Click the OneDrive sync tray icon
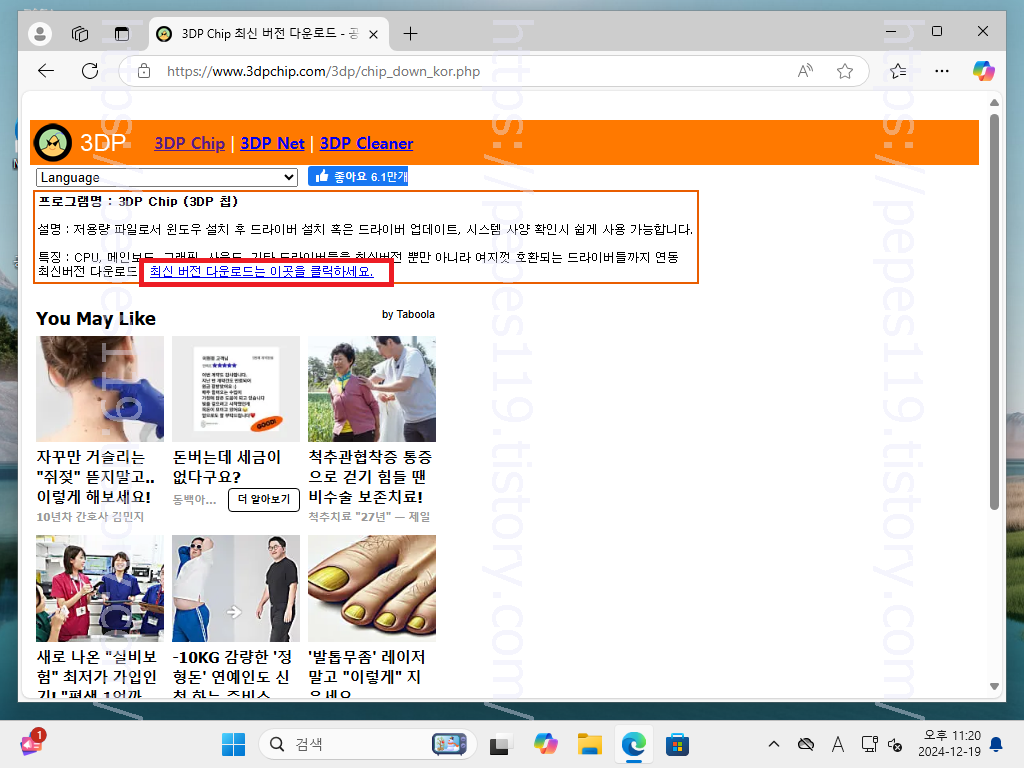Viewport: 1024px width, 768px height. pos(806,744)
